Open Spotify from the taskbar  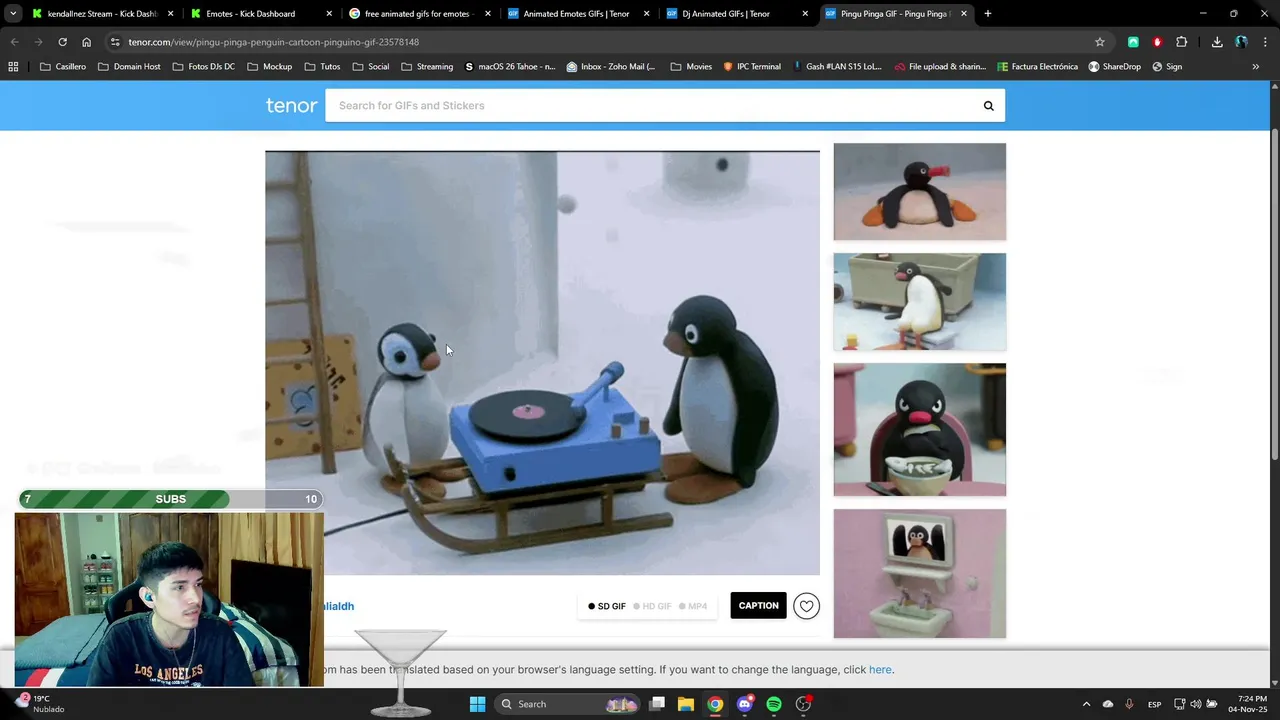tap(774, 704)
